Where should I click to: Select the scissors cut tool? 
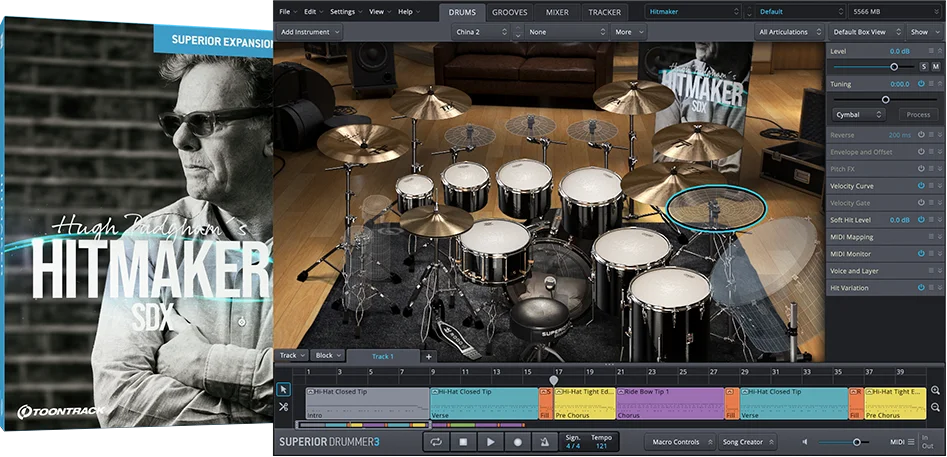click(283, 407)
